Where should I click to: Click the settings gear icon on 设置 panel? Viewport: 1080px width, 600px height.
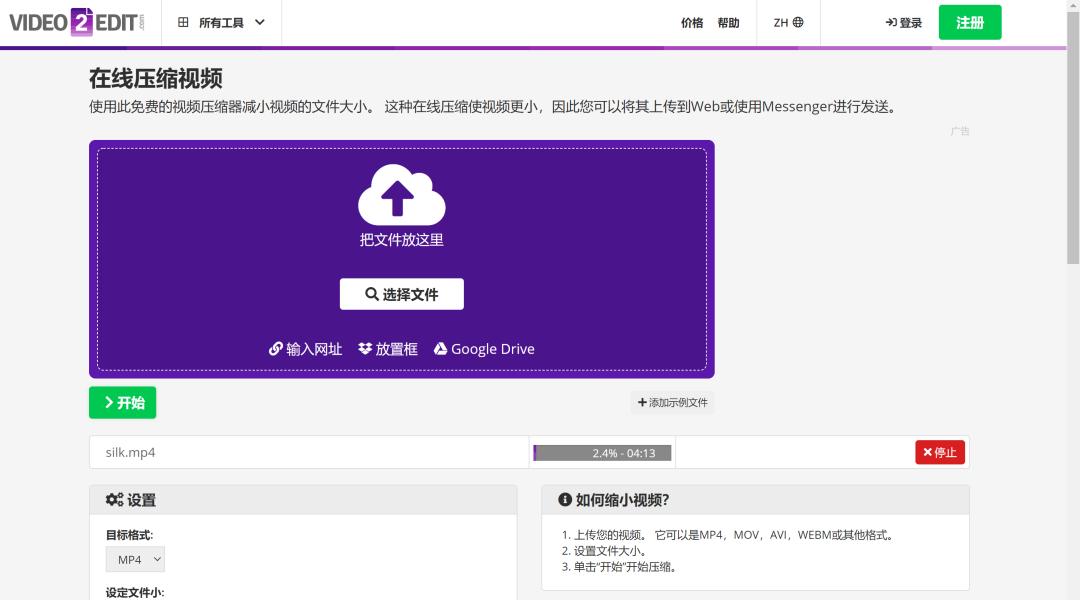point(112,499)
